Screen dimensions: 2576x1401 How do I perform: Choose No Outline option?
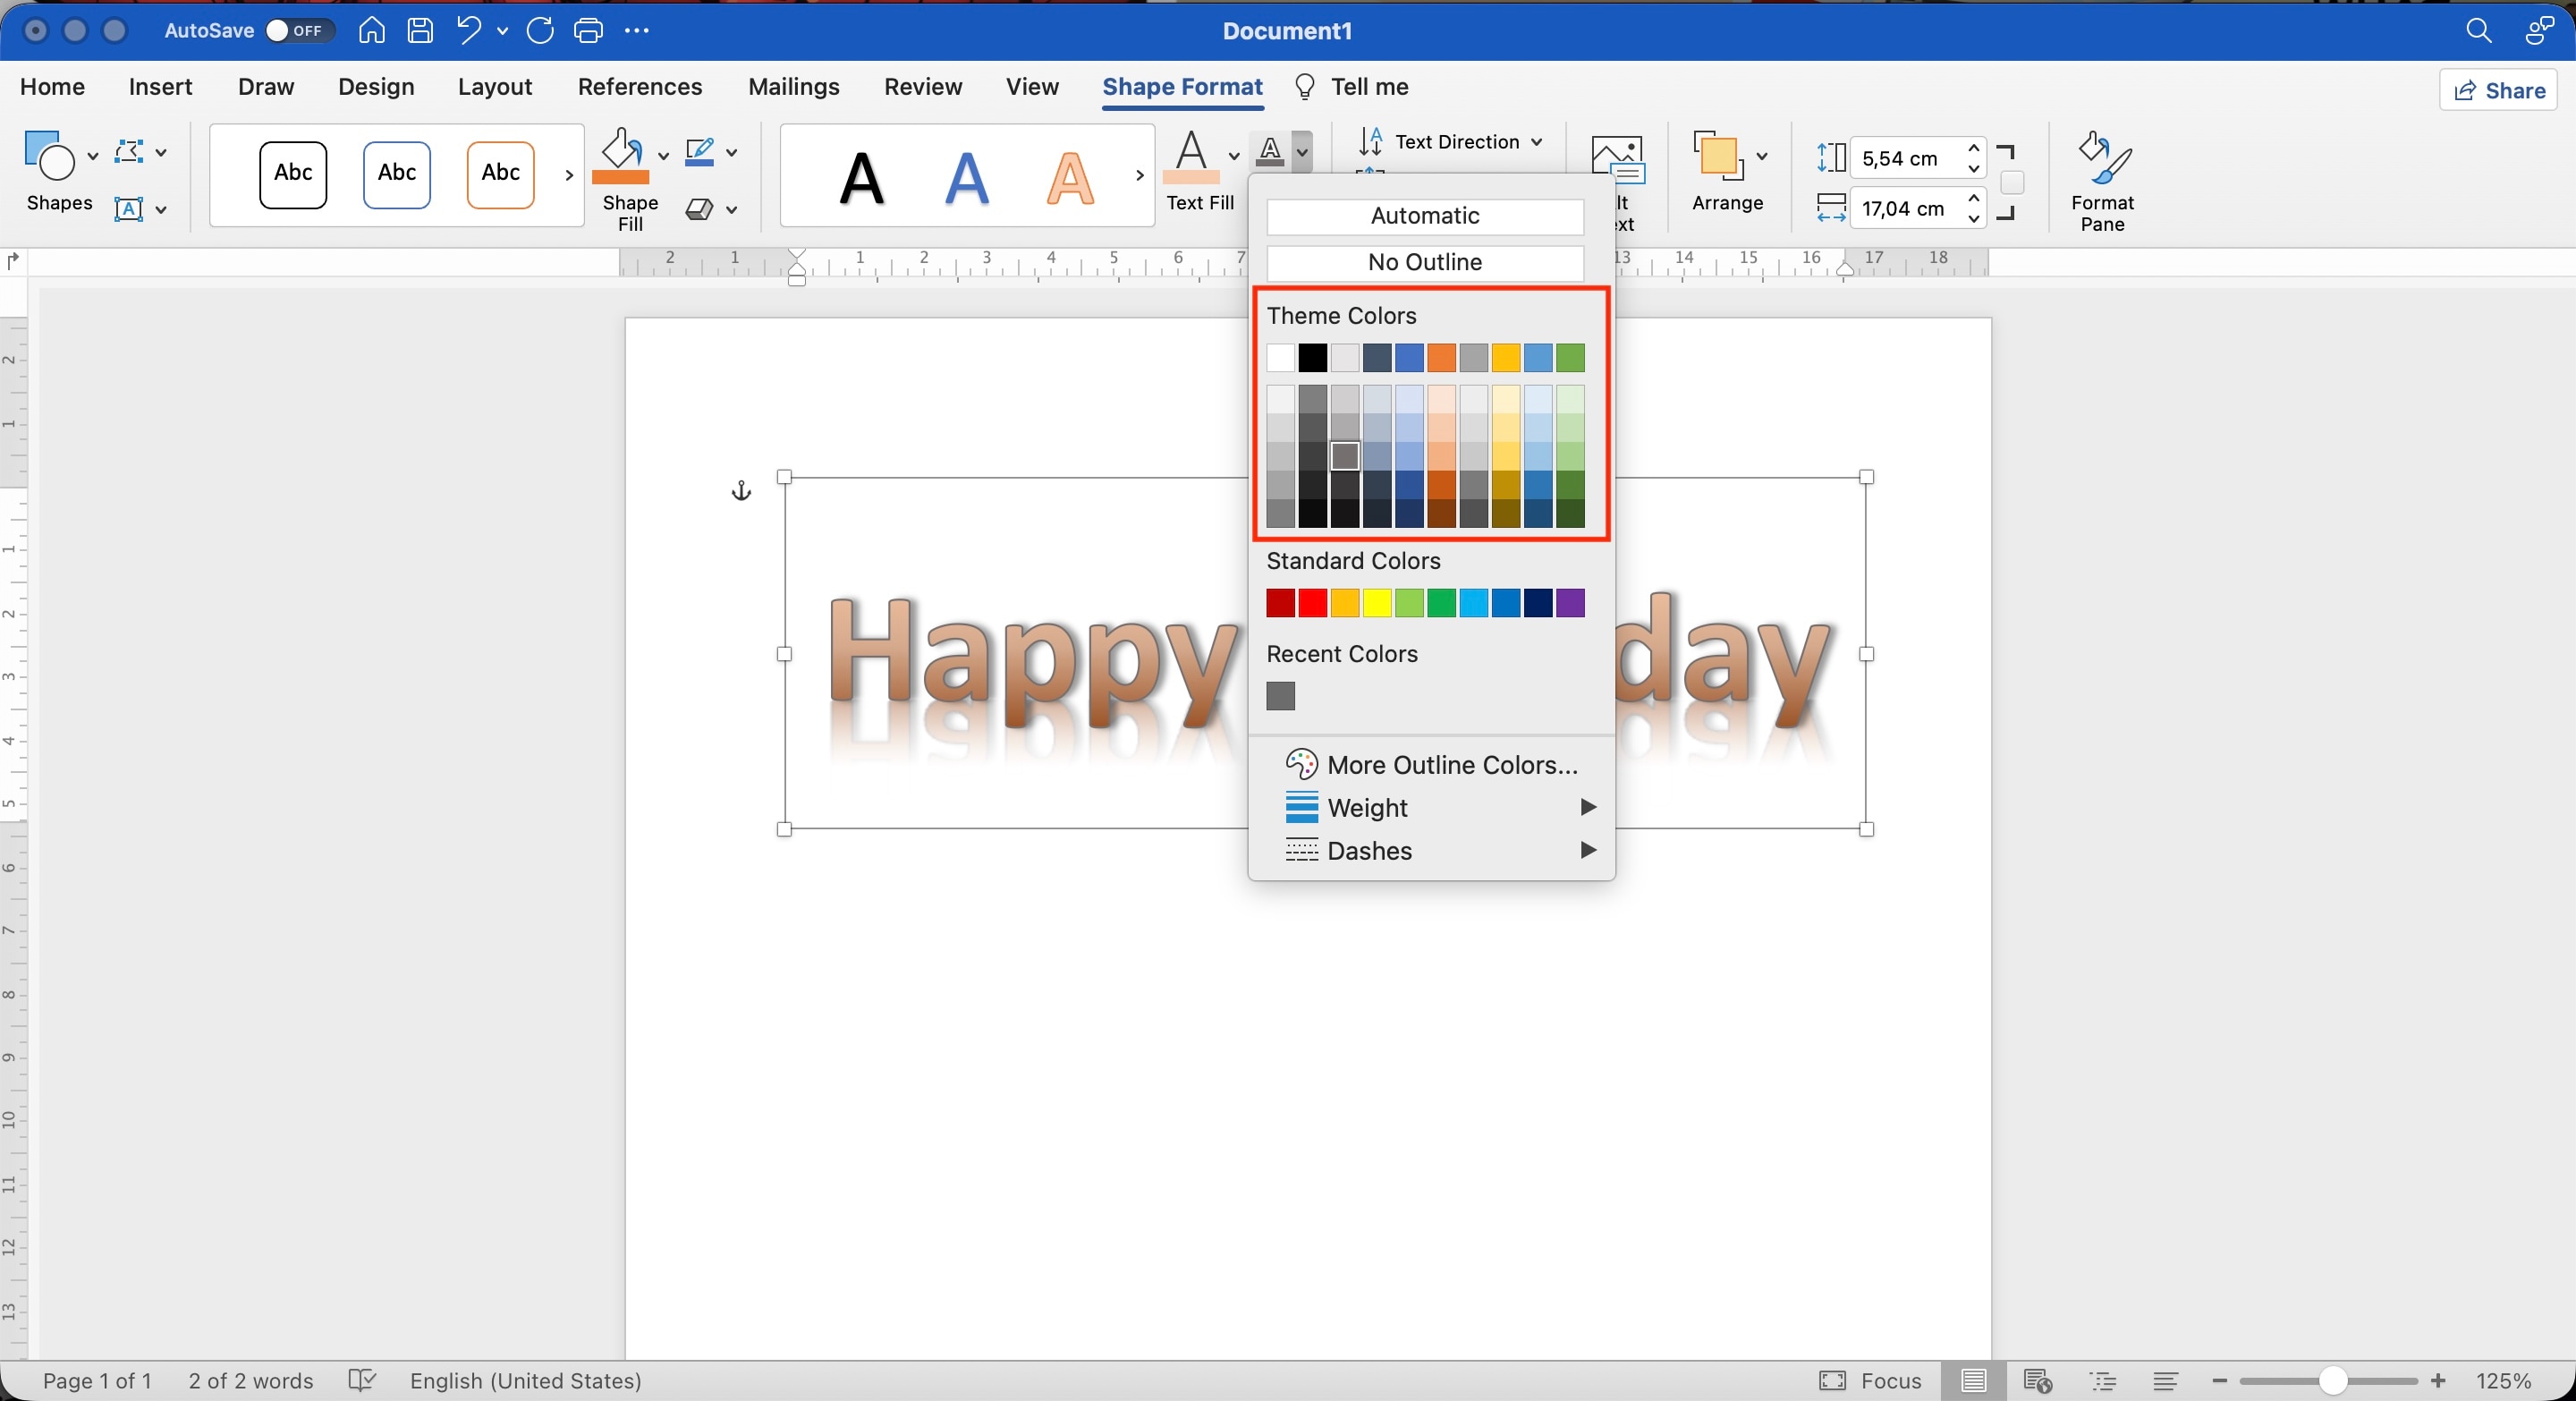click(1425, 262)
